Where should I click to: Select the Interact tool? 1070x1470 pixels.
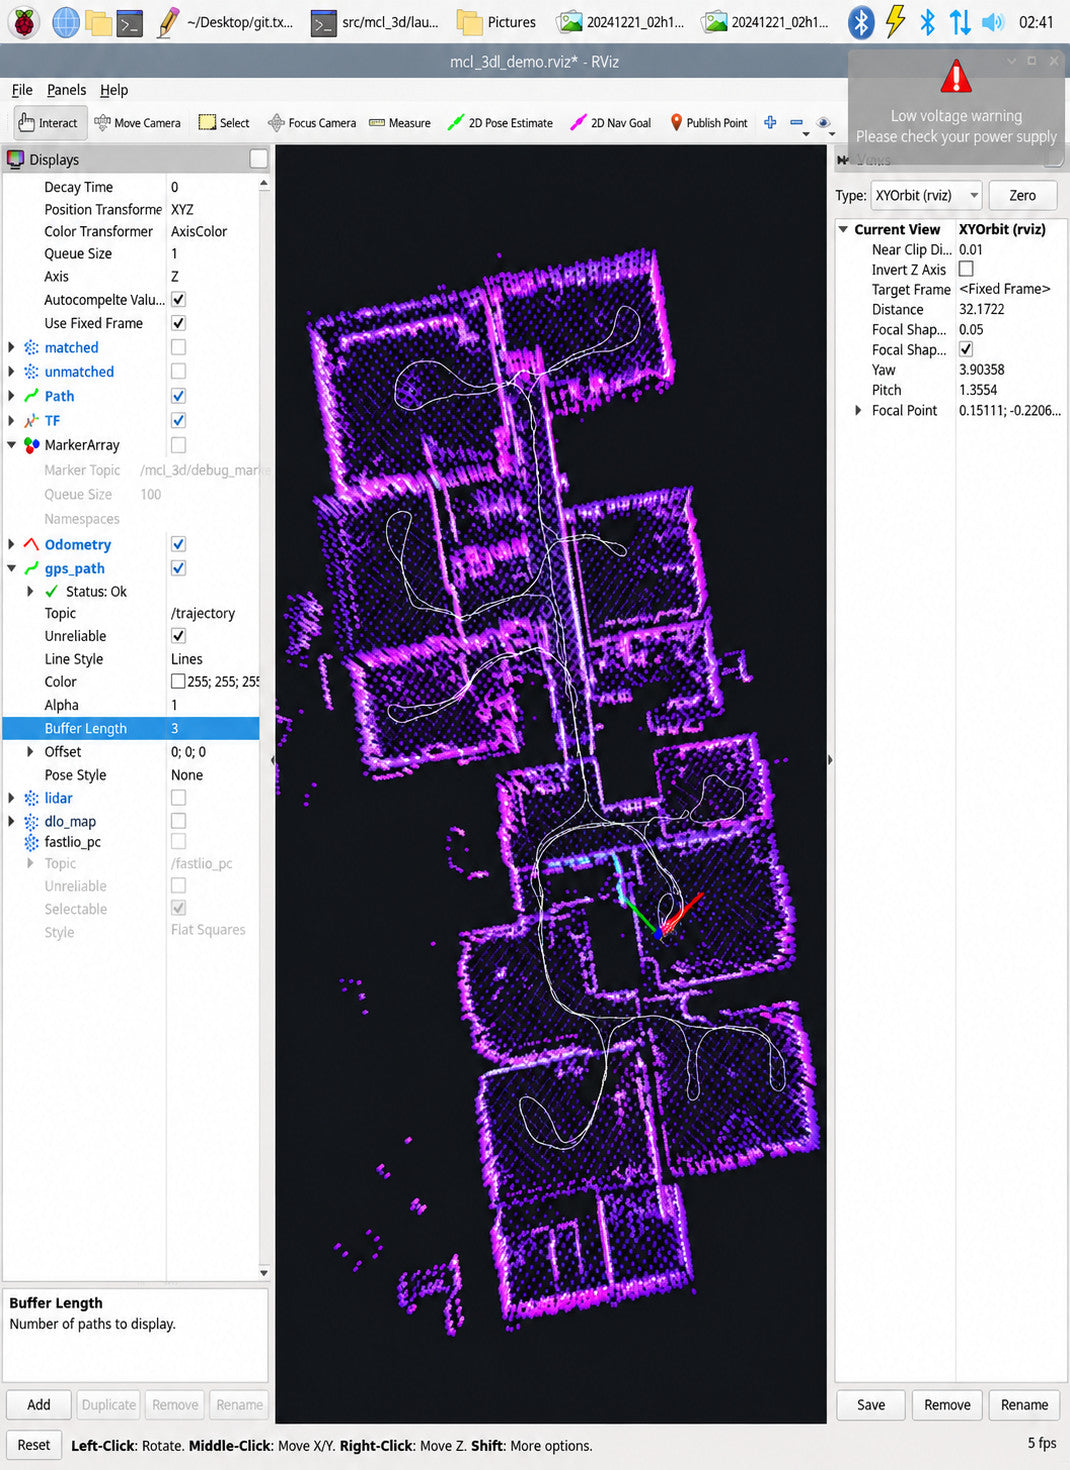(x=48, y=123)
